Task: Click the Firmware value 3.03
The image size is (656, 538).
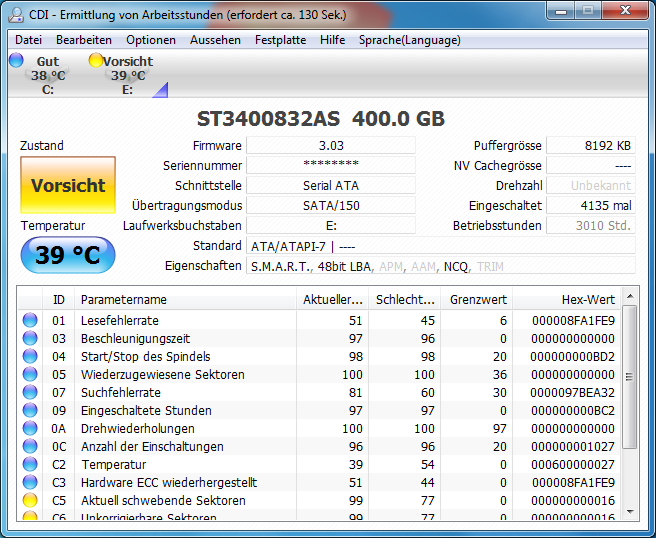Action: coord(331,146)
